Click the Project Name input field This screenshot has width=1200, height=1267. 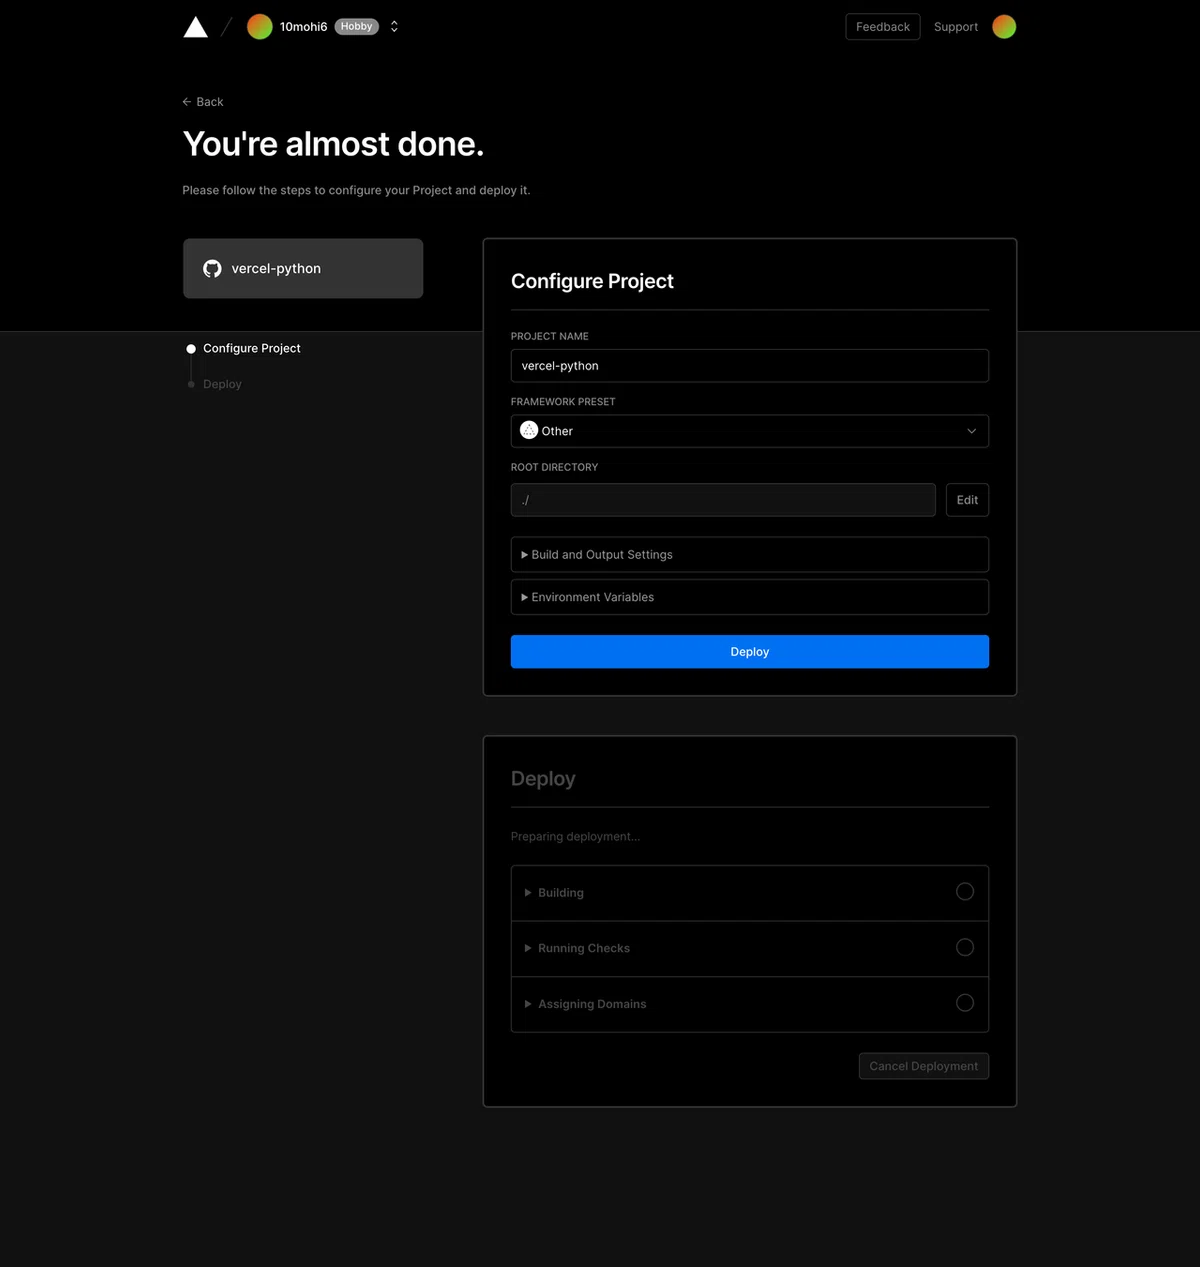pyautogui.click(x=750, y=366)
